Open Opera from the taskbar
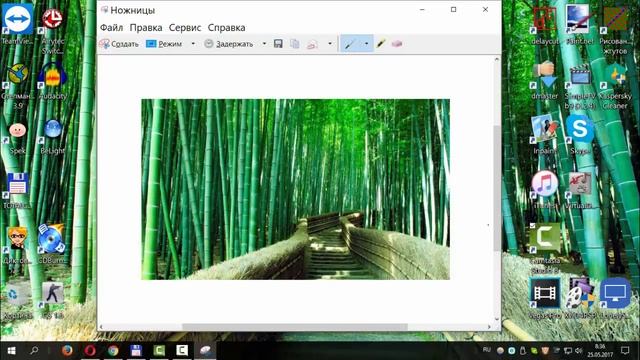This screenshot has width=640, height=360. 90,351
